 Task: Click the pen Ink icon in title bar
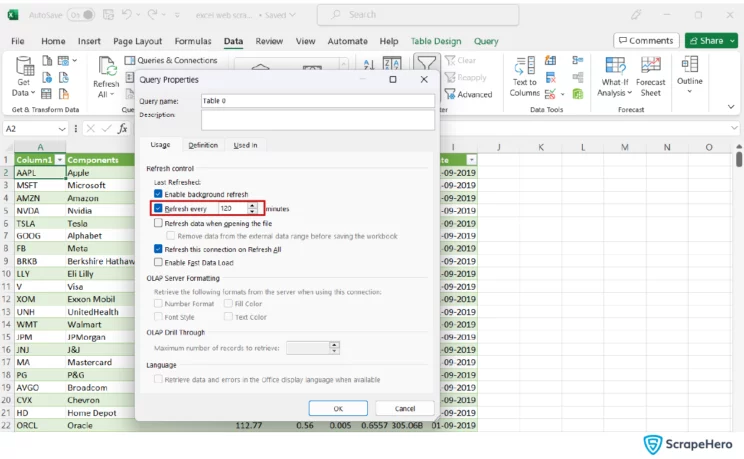(x=636, y=15)
